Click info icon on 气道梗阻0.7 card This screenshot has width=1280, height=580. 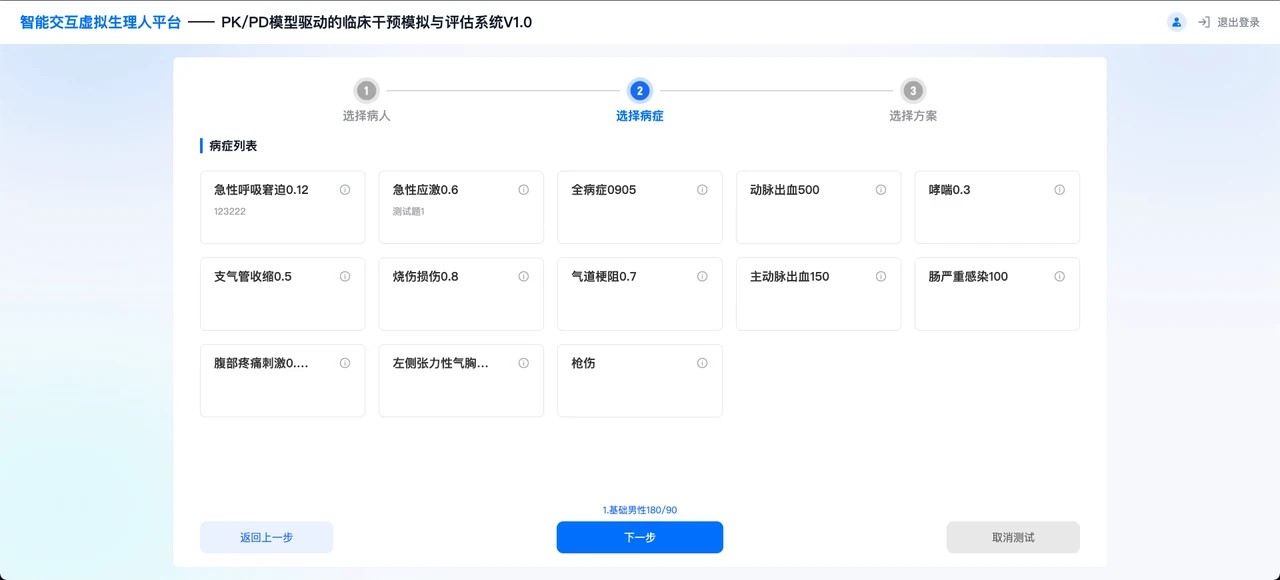click(x=702, y=277)
